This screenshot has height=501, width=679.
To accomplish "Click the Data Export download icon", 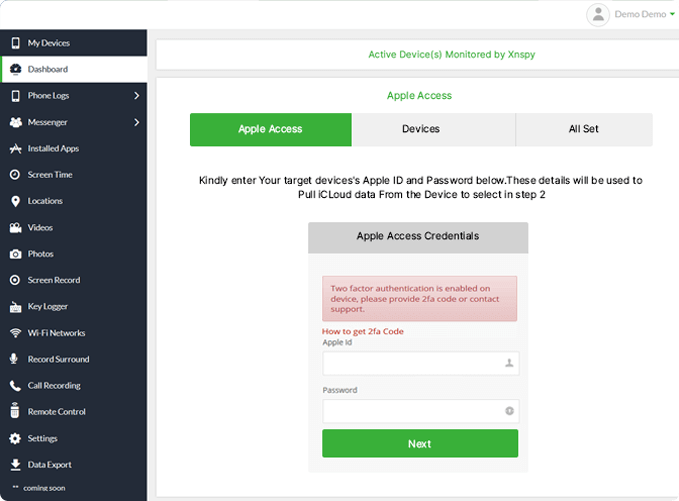I will coord(15,465).
